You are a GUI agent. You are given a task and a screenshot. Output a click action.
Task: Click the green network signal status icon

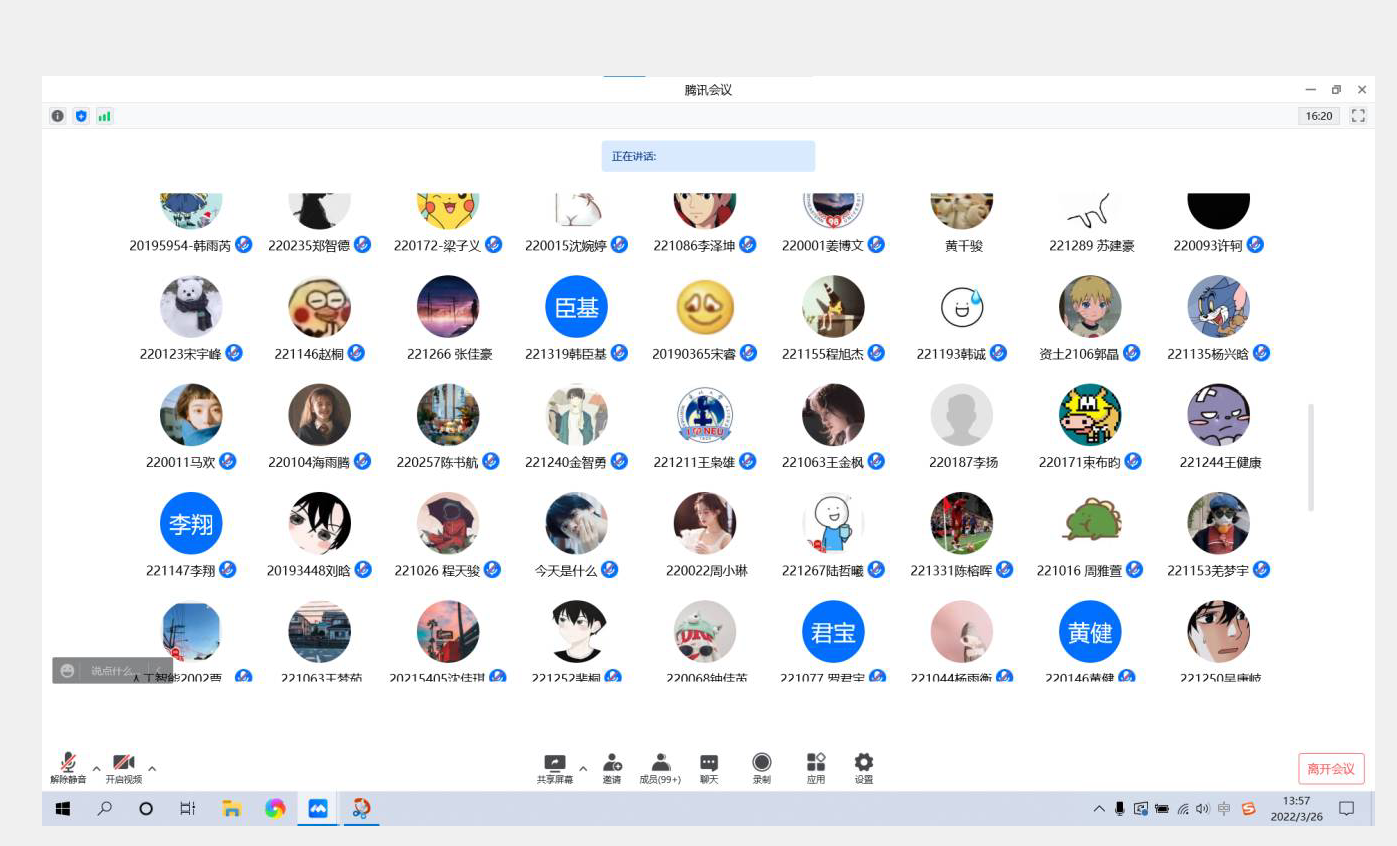105,116
